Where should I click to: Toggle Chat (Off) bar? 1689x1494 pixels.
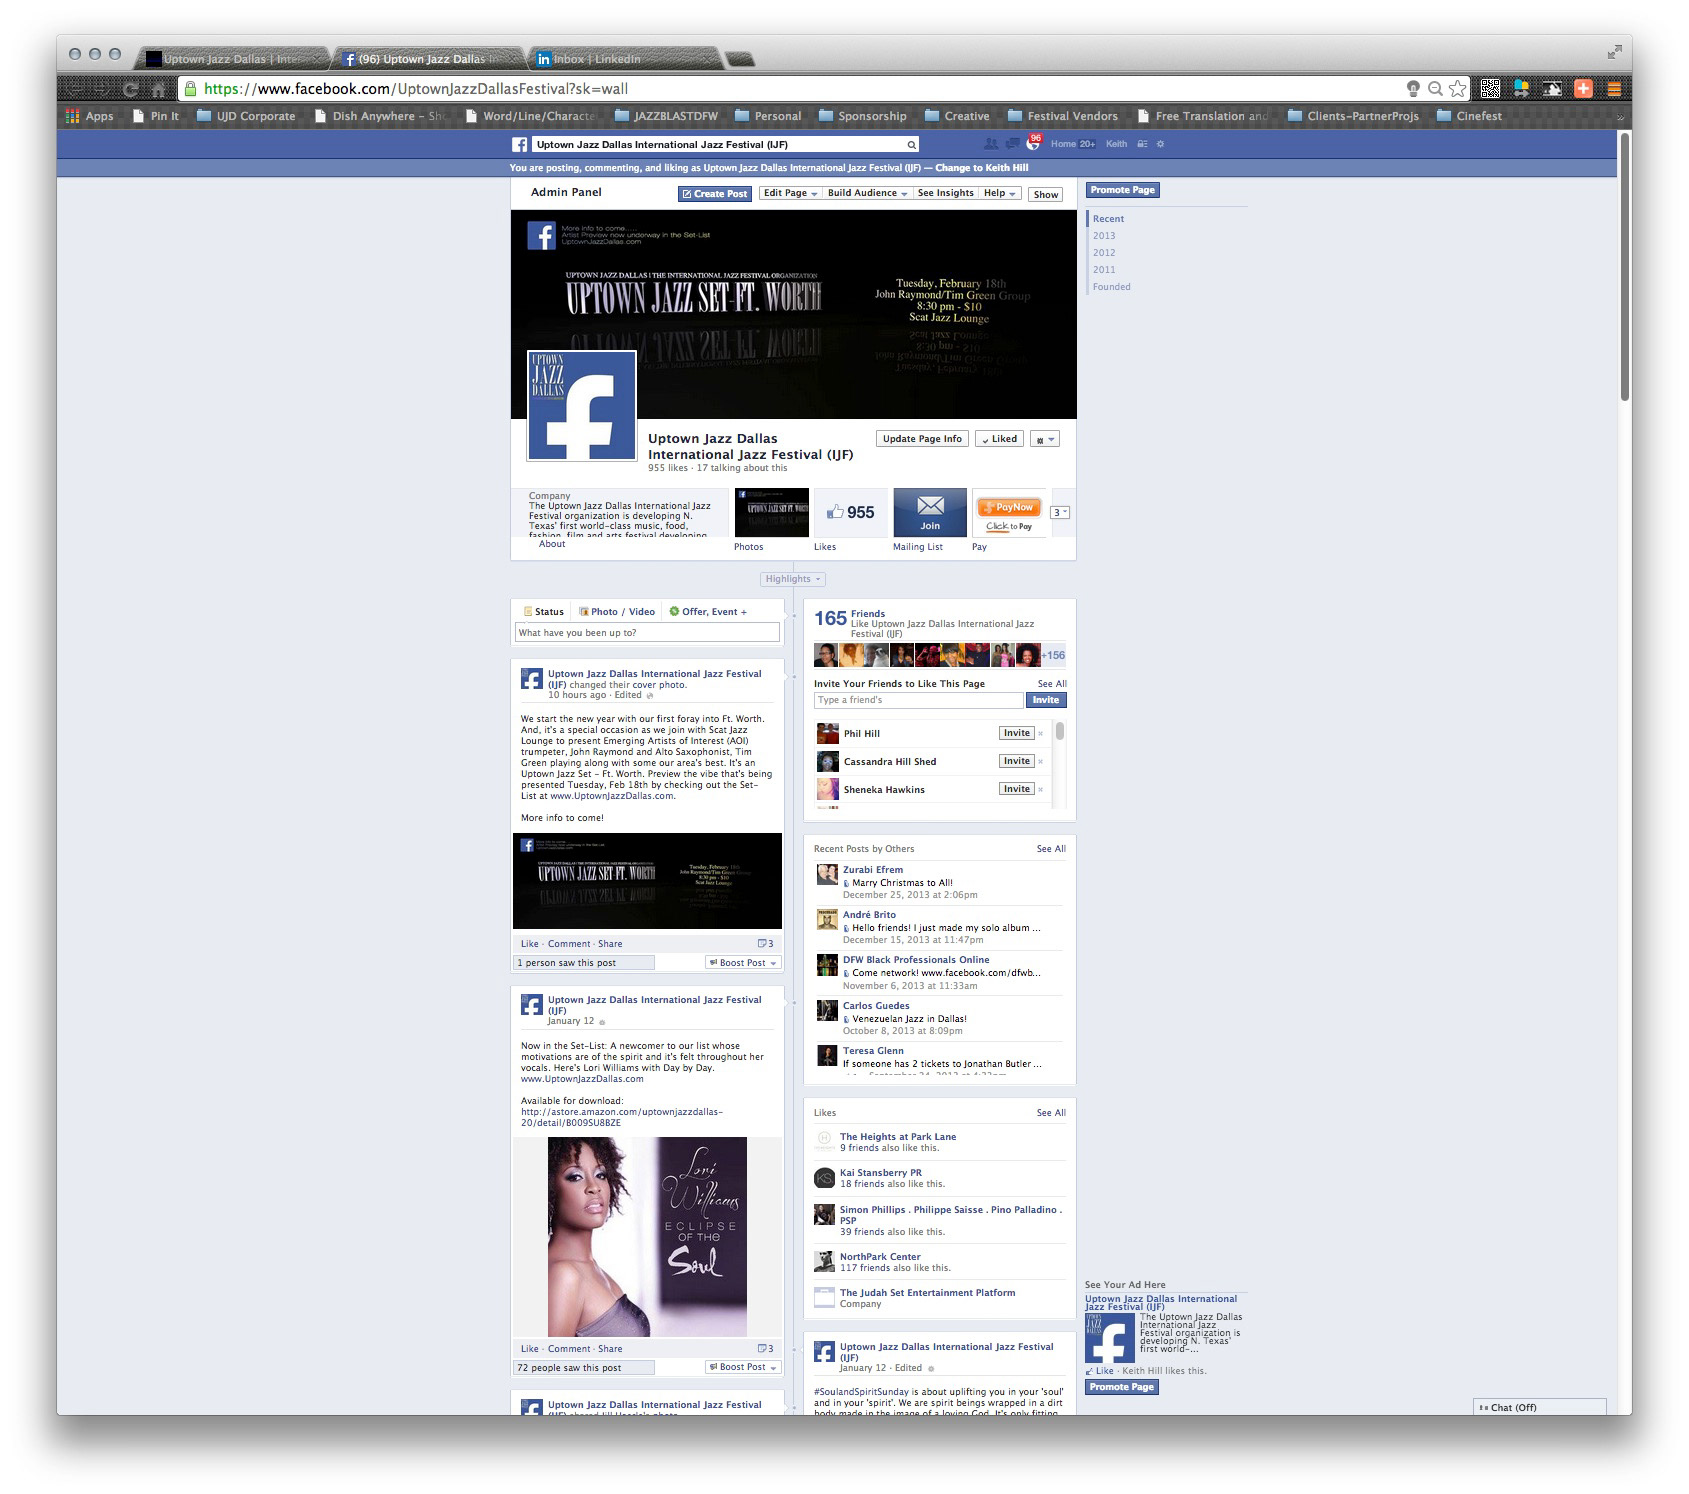tap(1540, 1407)
